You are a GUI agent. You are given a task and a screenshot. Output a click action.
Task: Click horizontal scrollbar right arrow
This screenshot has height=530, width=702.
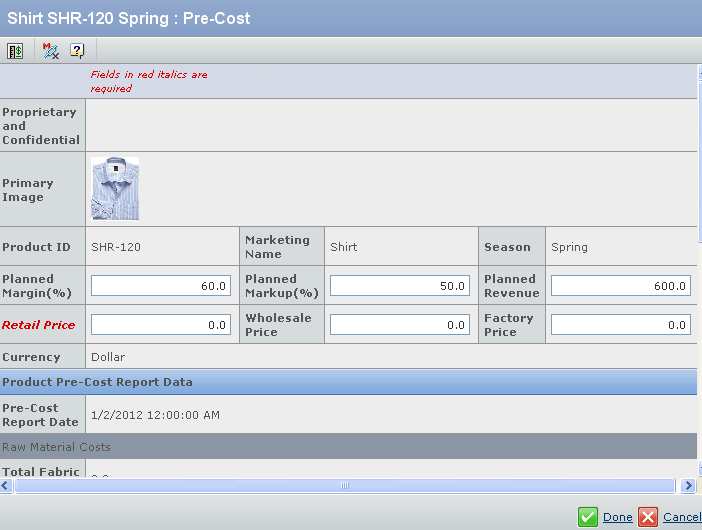pyautogui.click(x=687, y=485)
